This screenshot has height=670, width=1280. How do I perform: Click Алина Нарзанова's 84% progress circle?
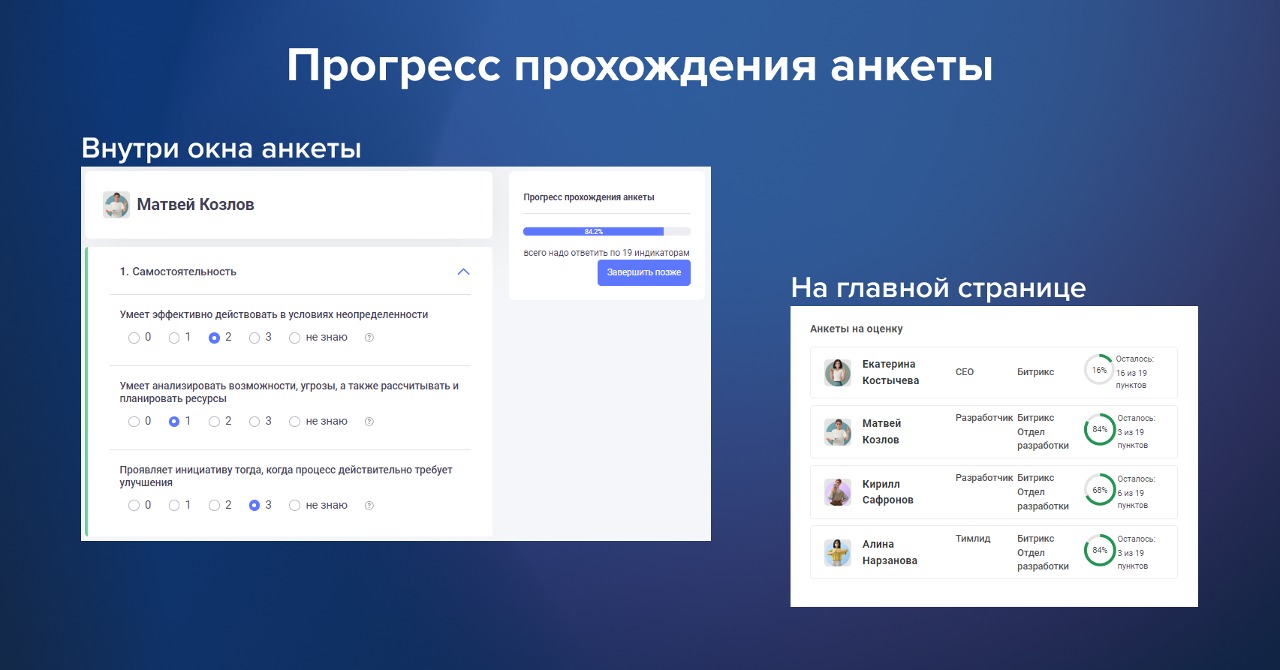[1099, 550]
